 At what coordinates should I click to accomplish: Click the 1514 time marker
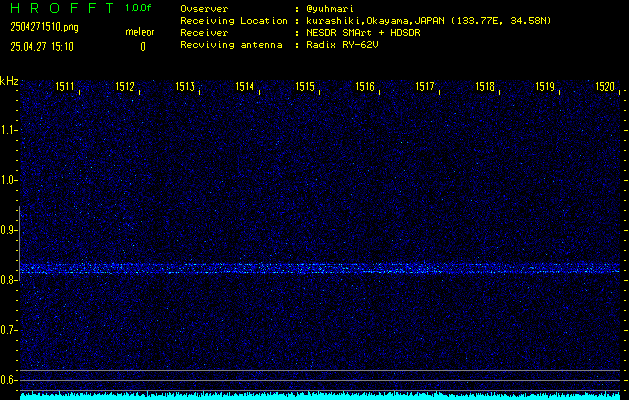tap(245, 87)
